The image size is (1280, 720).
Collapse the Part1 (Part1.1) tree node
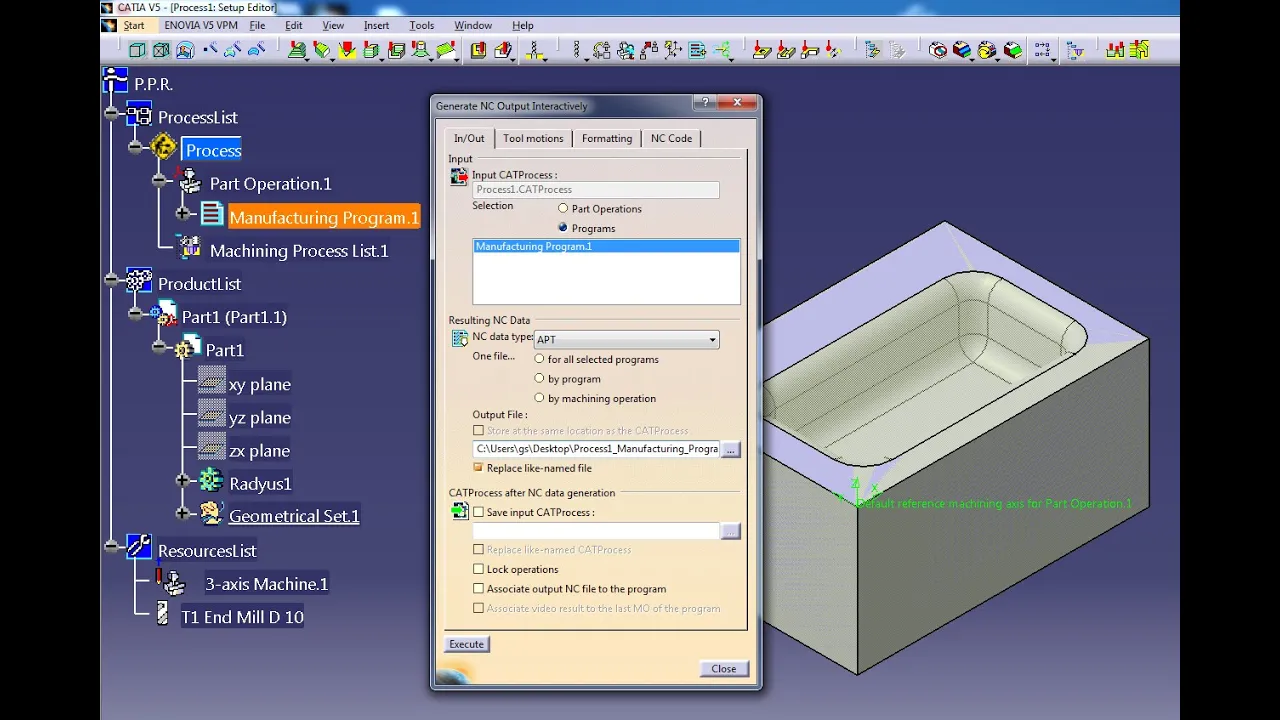(x=135, y=314)
